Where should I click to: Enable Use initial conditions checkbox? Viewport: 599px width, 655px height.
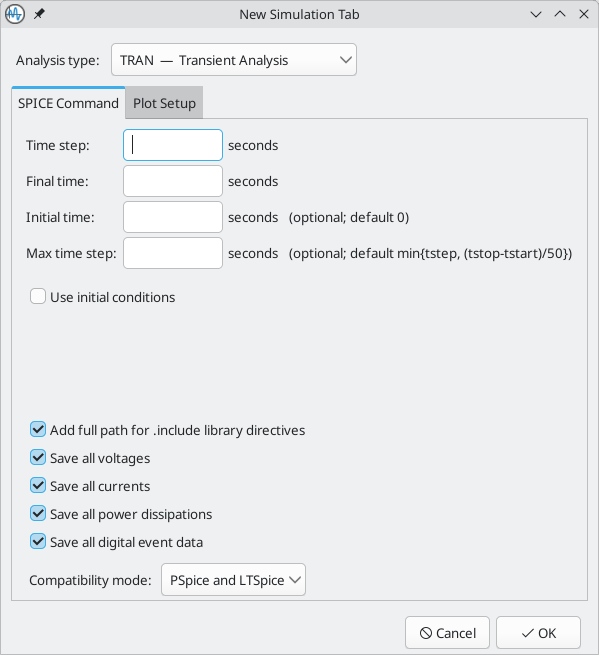pos(38,297)
